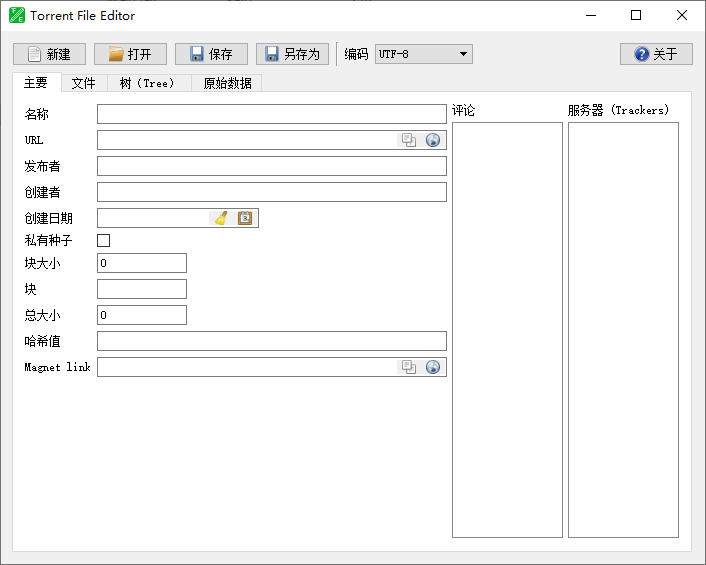706x565 pixels.
Task: Open the 原始数据 tab
Action: [227, 83]
